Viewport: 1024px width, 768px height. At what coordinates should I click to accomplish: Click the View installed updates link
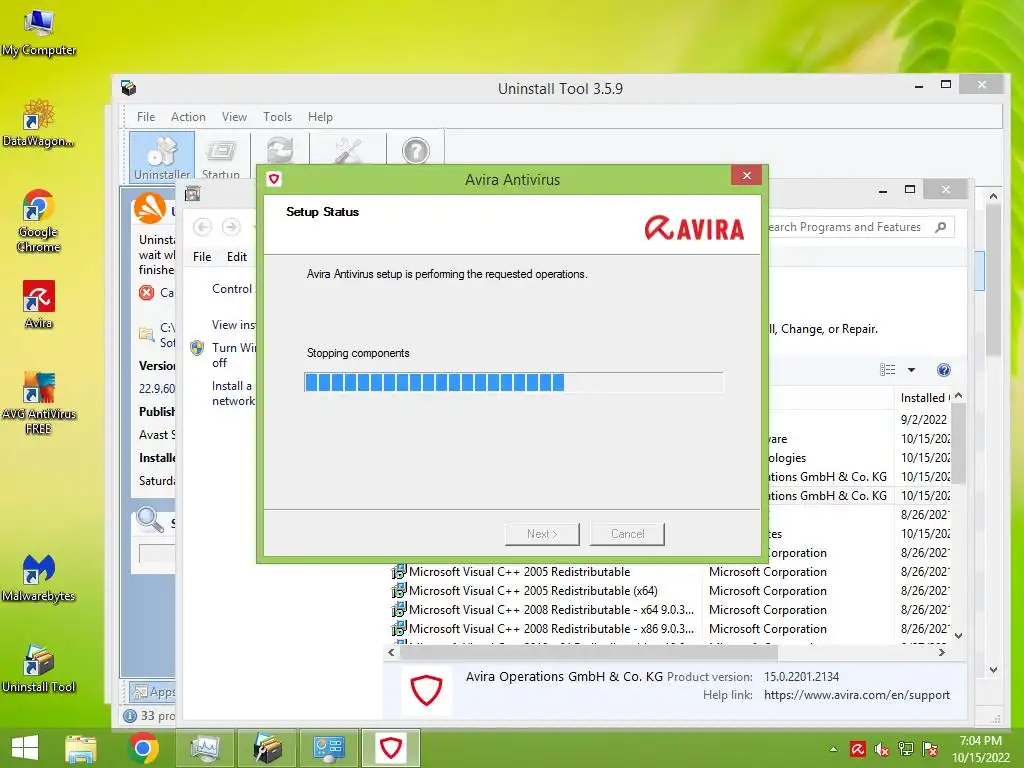coord(233,325)
